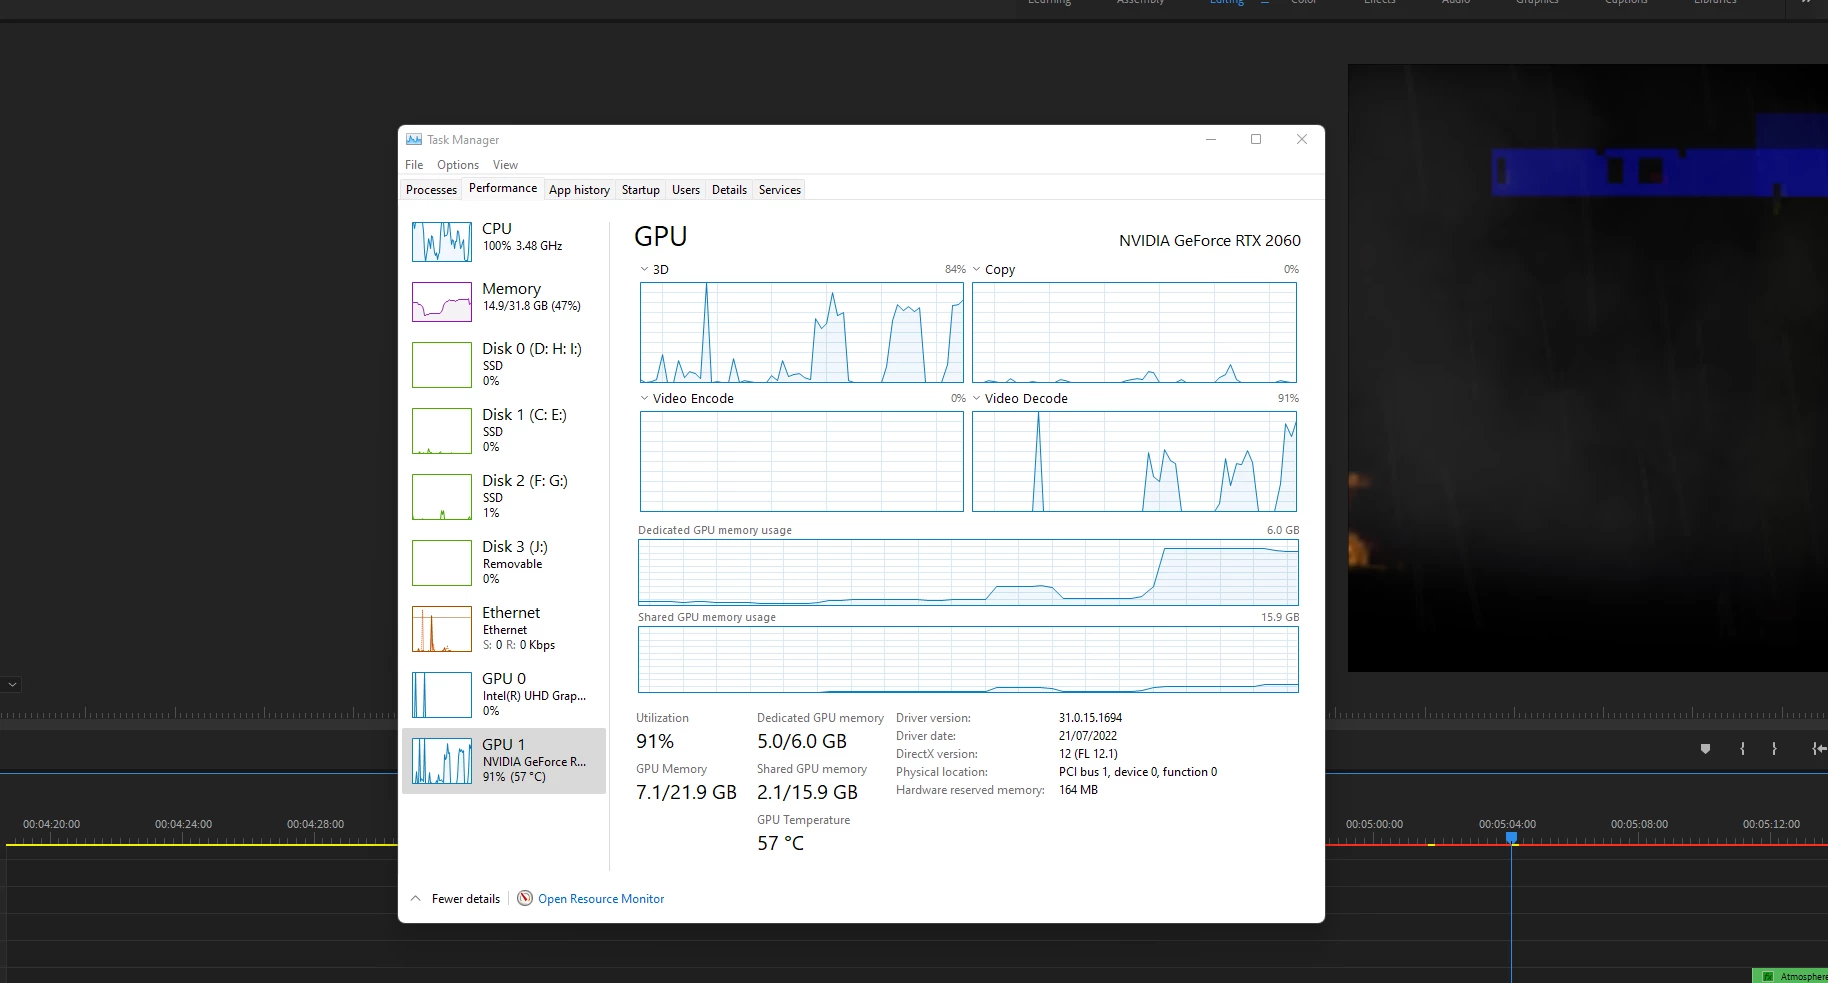Viewport: 1828px width, 983px height.
Task: Click the Open Resource Monitor link
Action: point(601,899)
